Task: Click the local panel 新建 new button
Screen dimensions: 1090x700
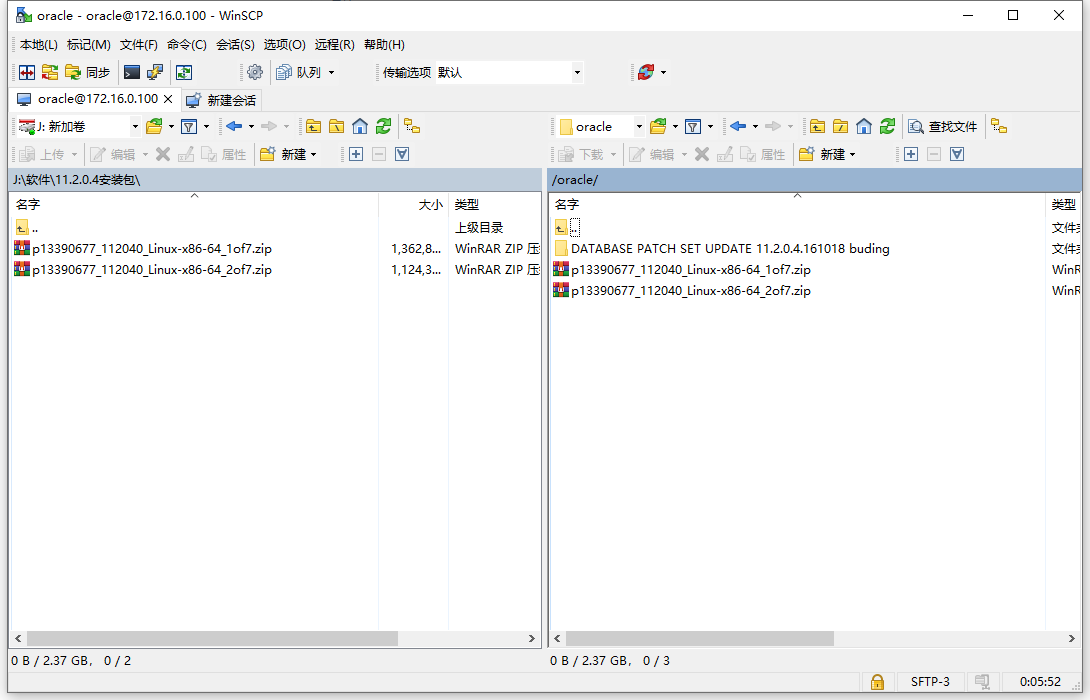Action: click(288, 154)
